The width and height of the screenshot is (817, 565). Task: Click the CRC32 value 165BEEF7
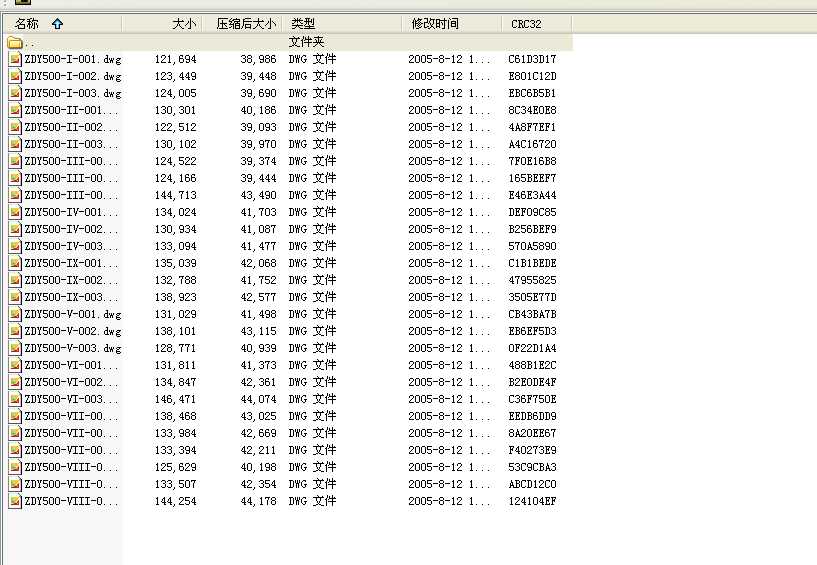point(533,178)
